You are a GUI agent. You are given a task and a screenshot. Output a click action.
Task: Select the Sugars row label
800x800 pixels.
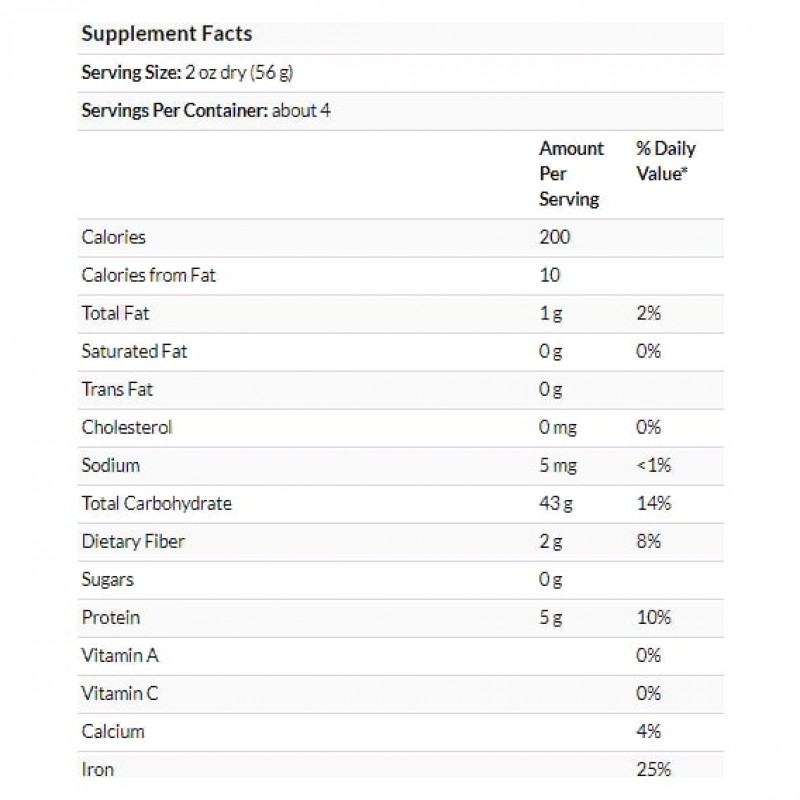coord(107,579)
